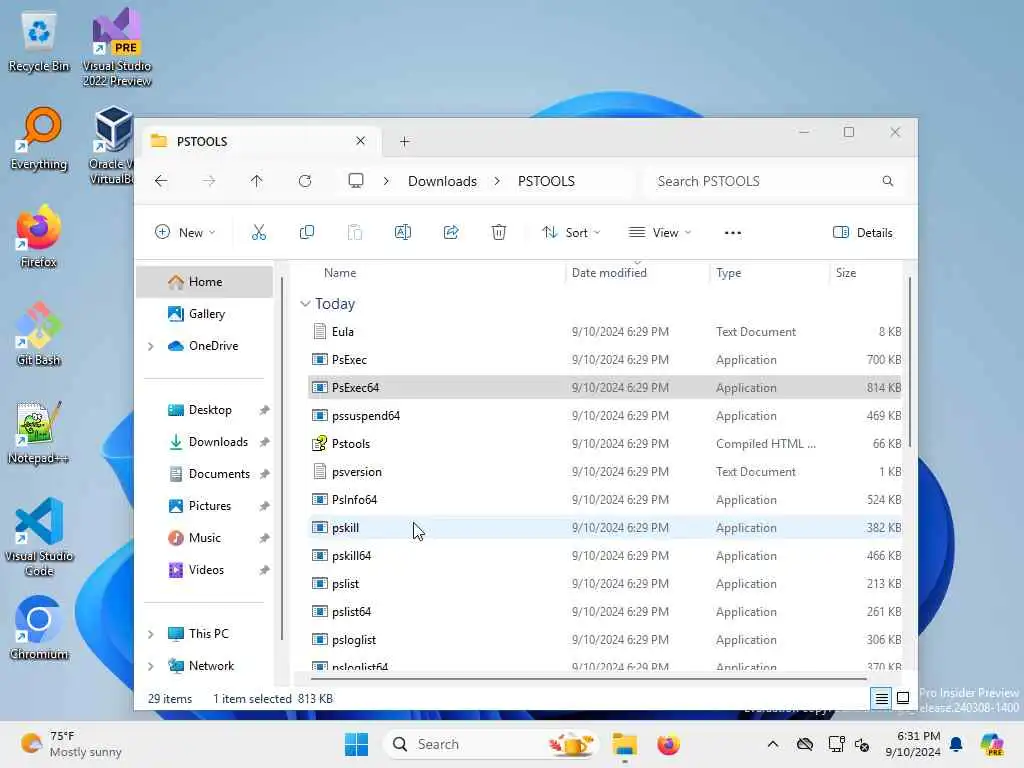Select the PsExec application file
The height and width of the screenshot is (768, 1024).
tap(604, 360)
